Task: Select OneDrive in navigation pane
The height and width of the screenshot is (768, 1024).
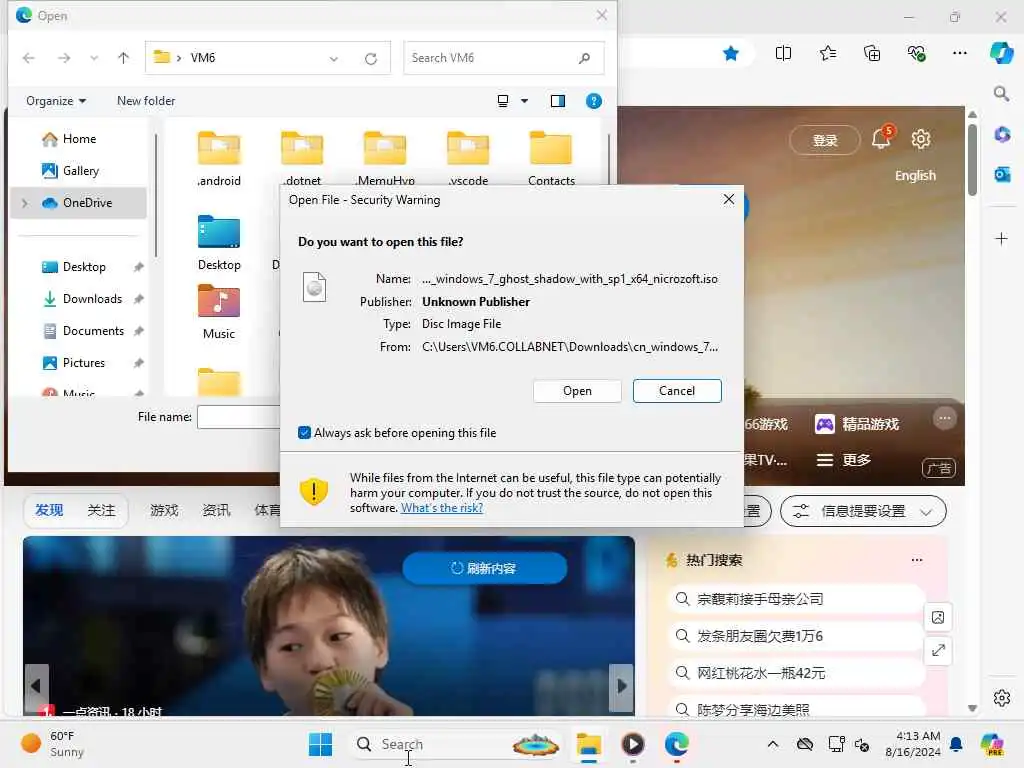Action: (79, 202)
